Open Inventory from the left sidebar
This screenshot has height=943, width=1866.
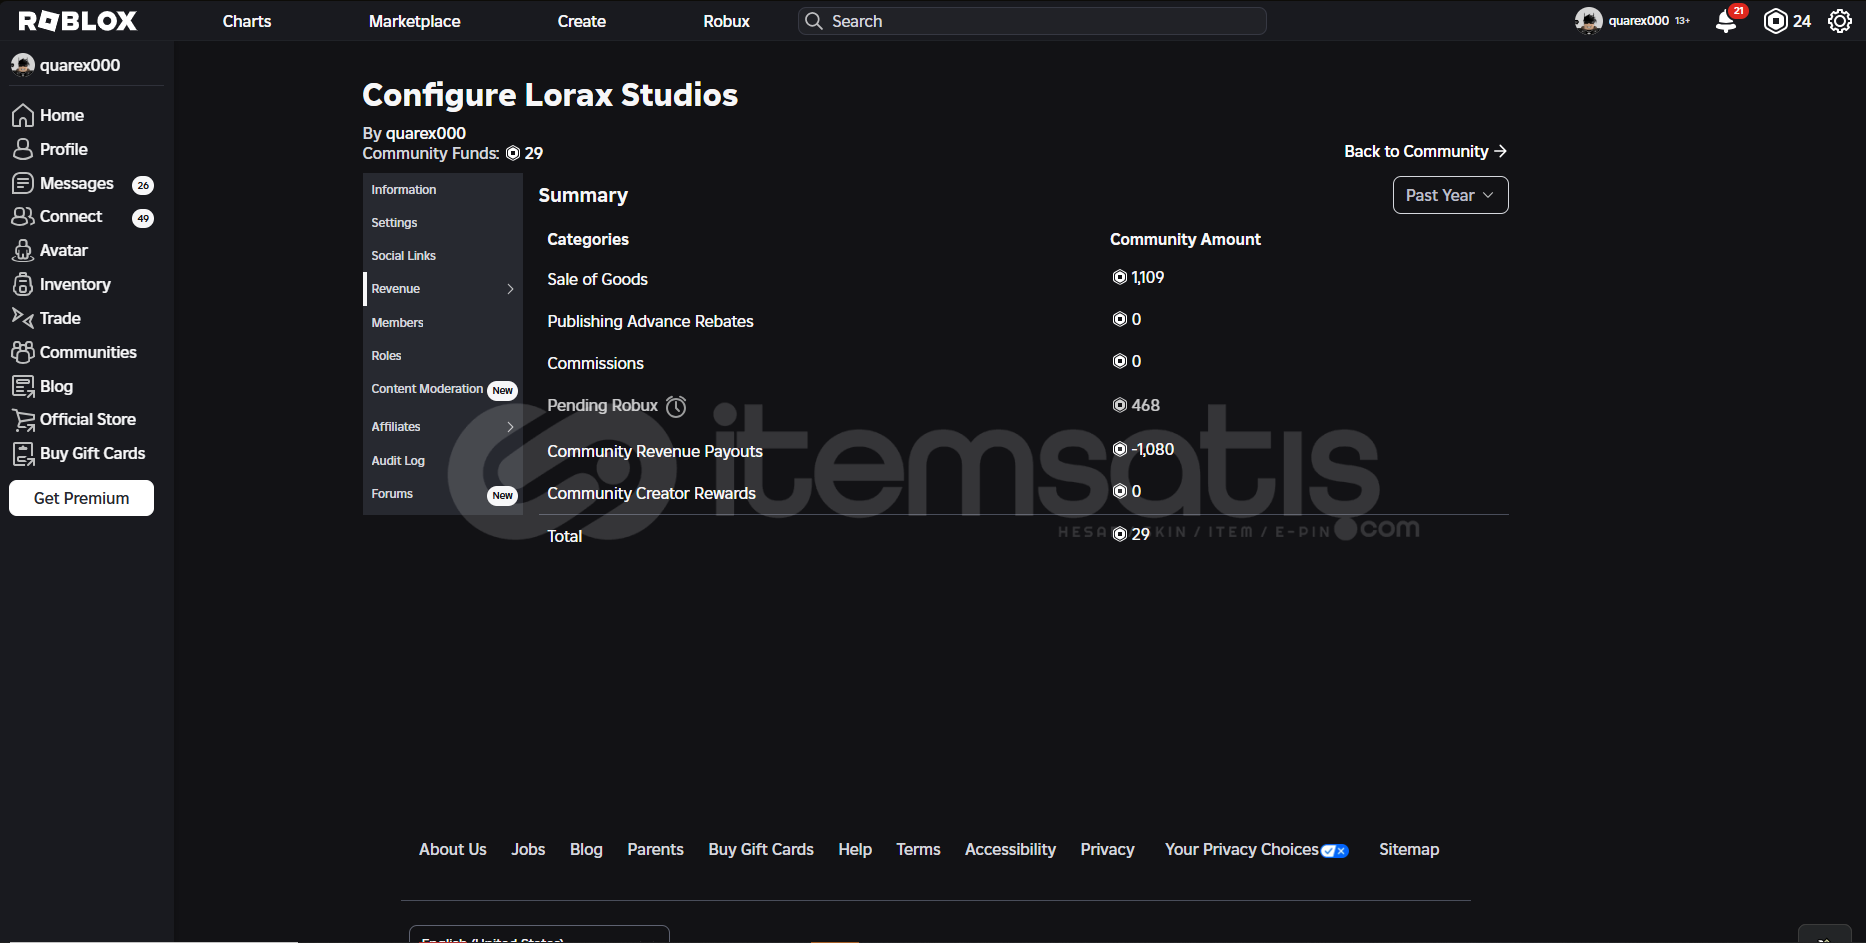(74, 284)
